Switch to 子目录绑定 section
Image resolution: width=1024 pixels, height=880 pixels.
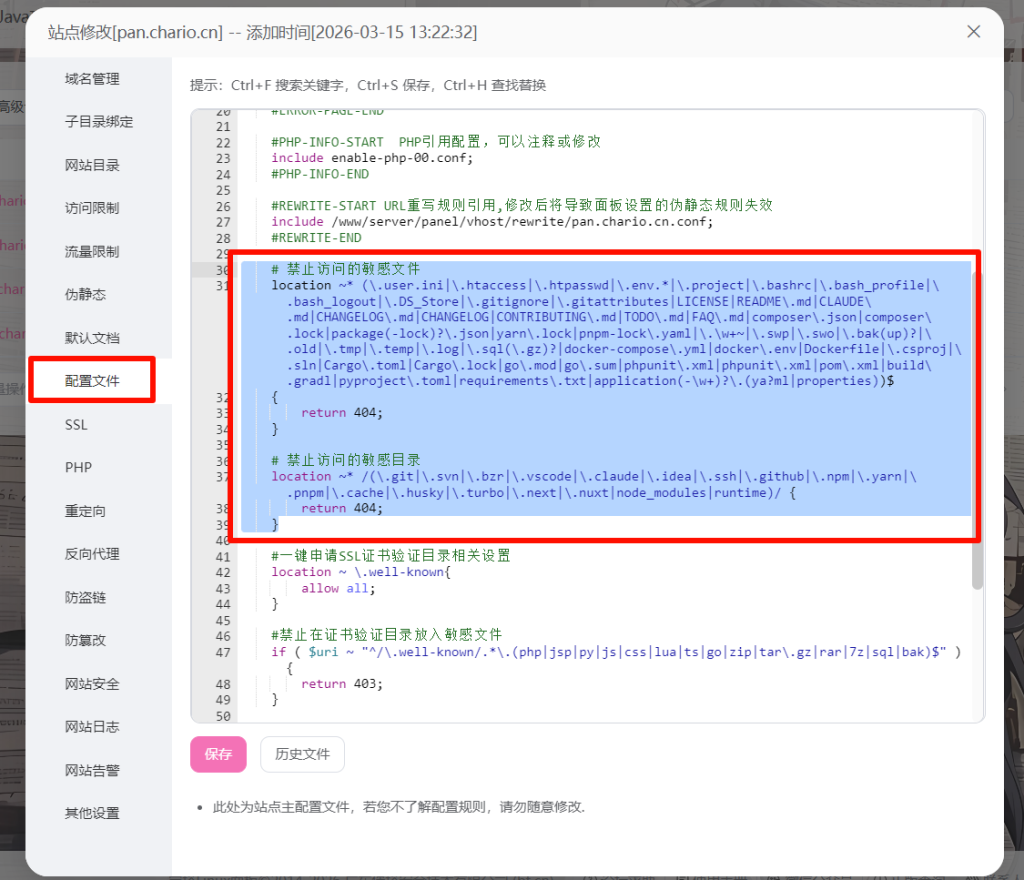point(98,122)
